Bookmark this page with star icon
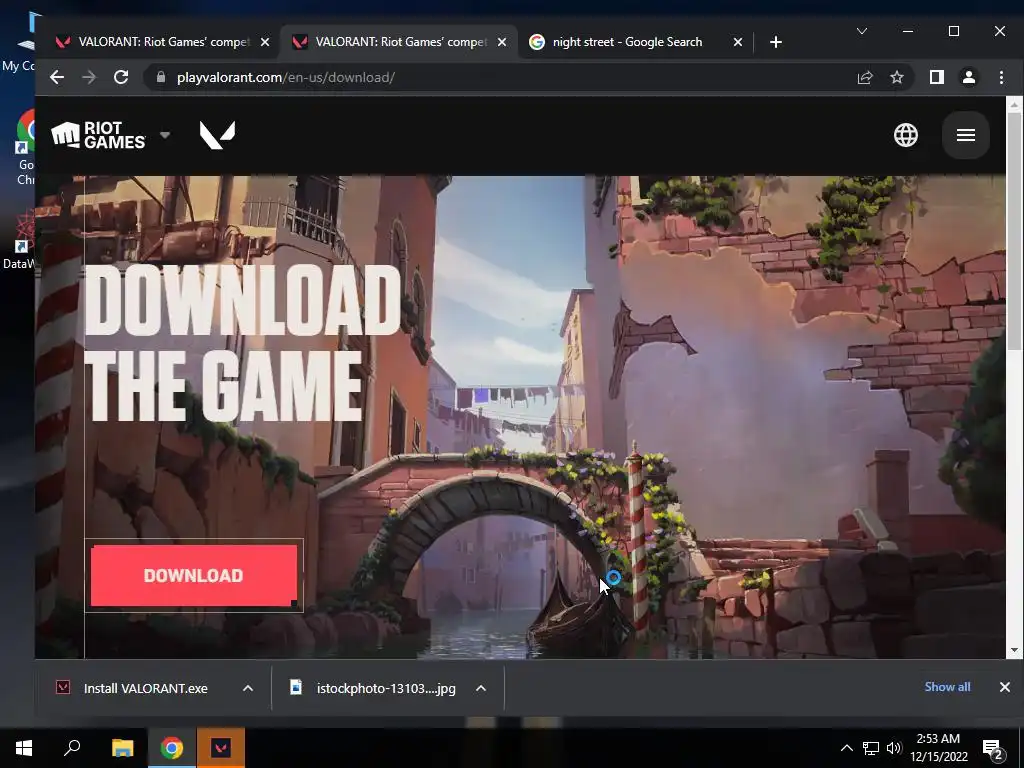This screenshot has height=768, width=1024. click(897, 77)
